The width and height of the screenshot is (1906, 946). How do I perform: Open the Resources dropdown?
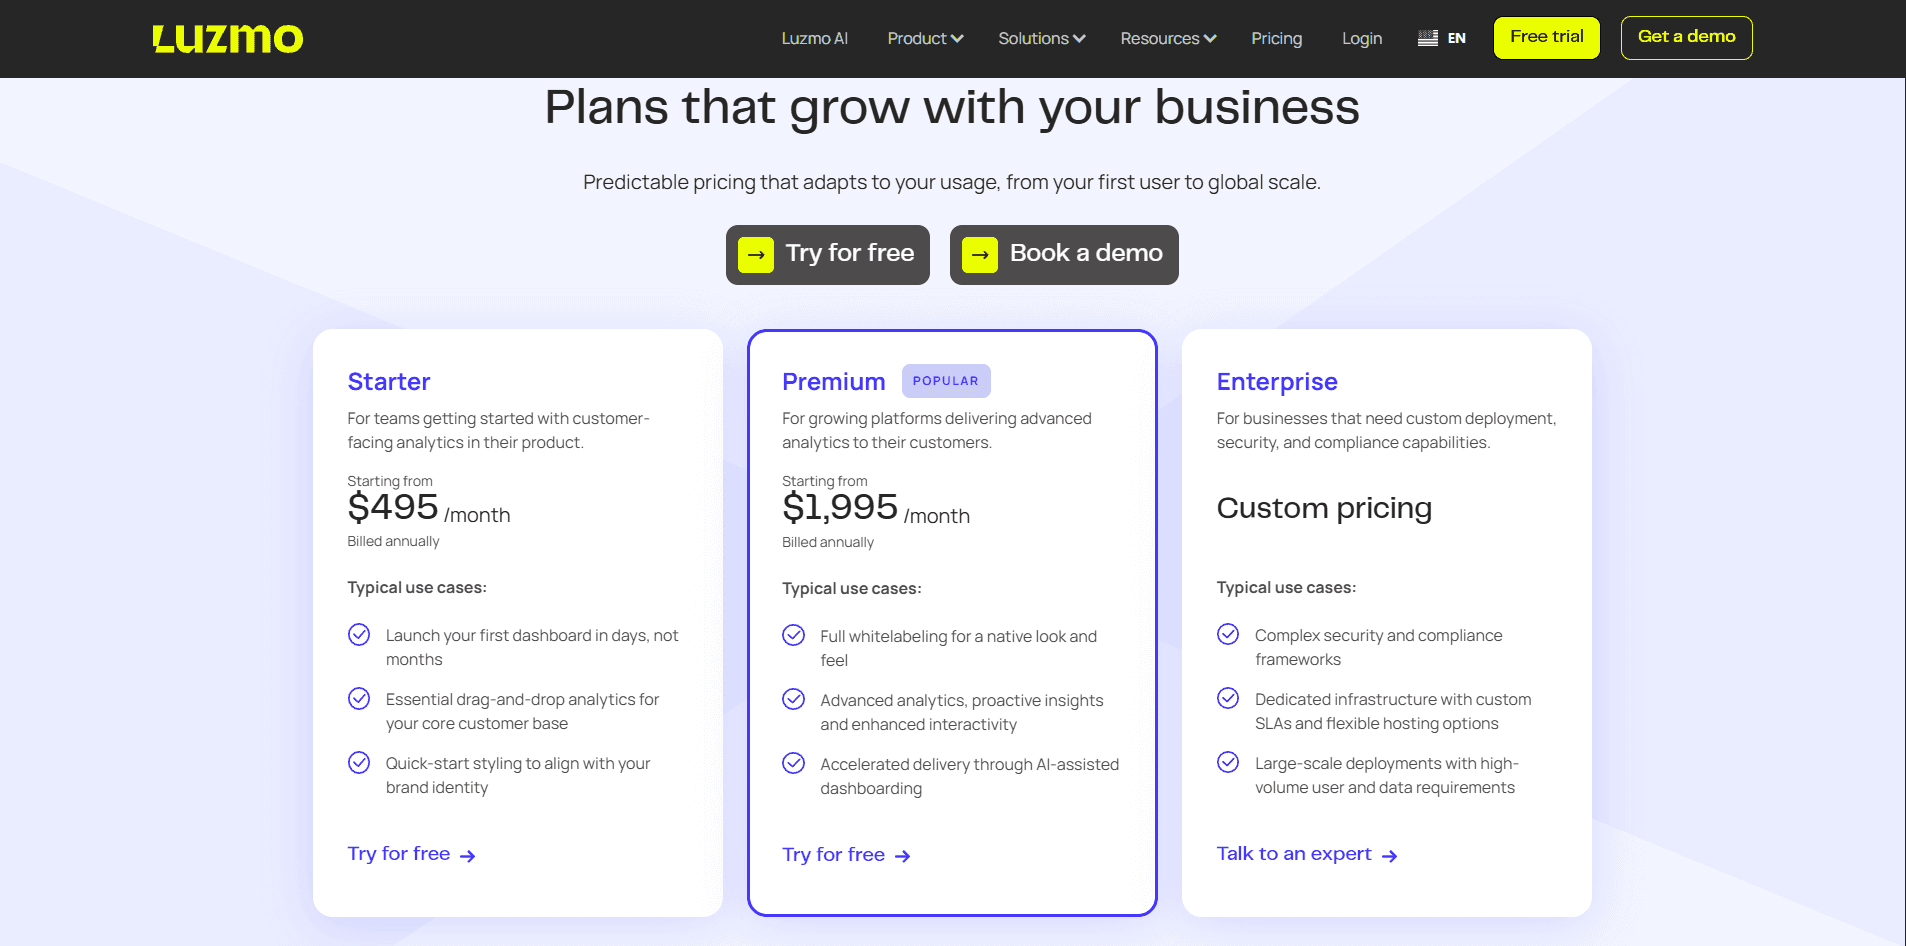coord(1166,38)
